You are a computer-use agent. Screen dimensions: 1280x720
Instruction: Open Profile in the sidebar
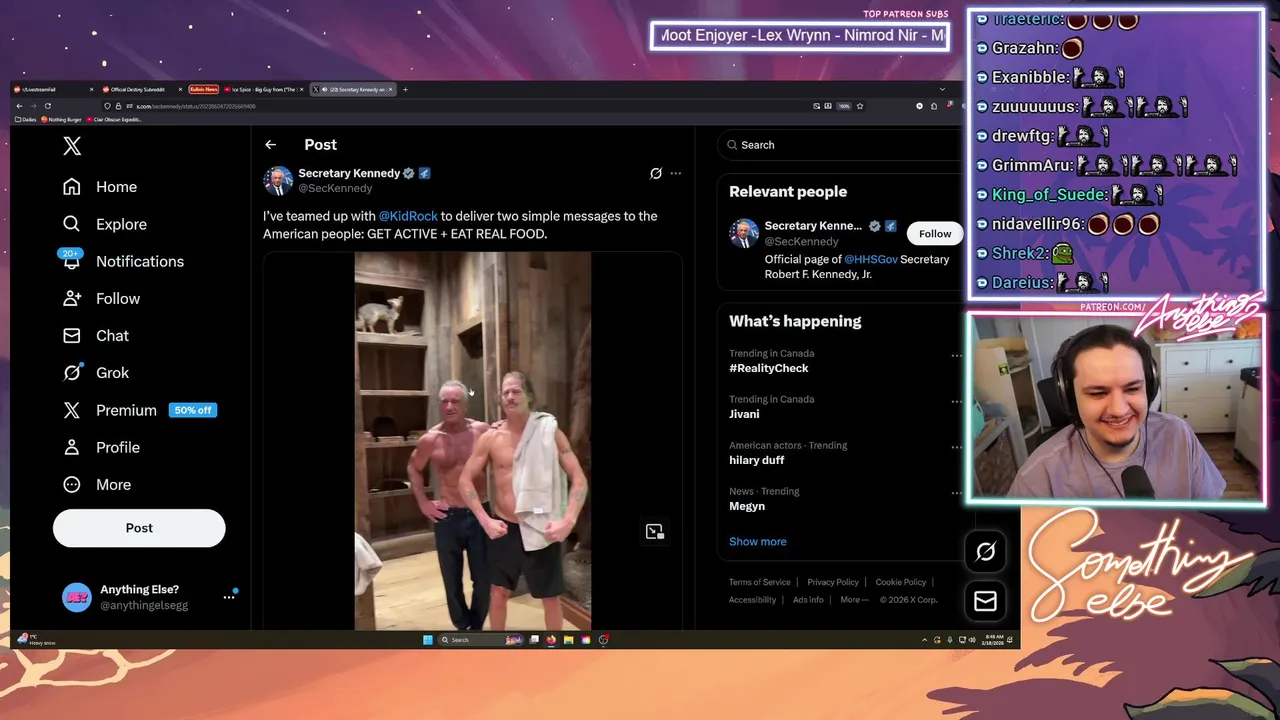tap(101, 447)
